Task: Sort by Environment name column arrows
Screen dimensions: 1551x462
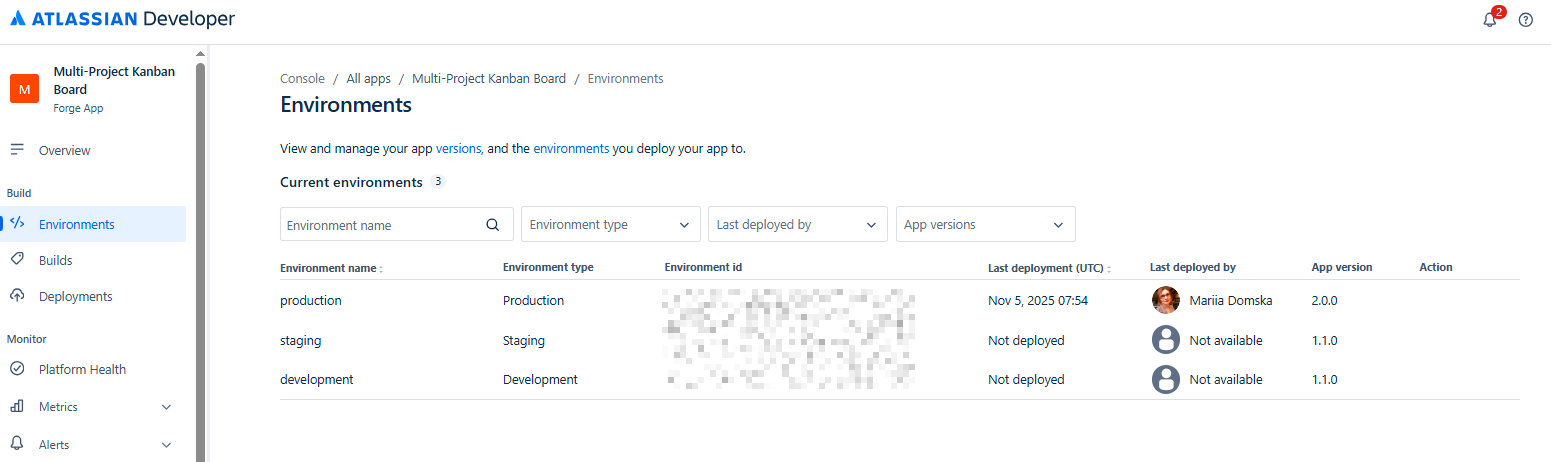Action: click(381, 269)
